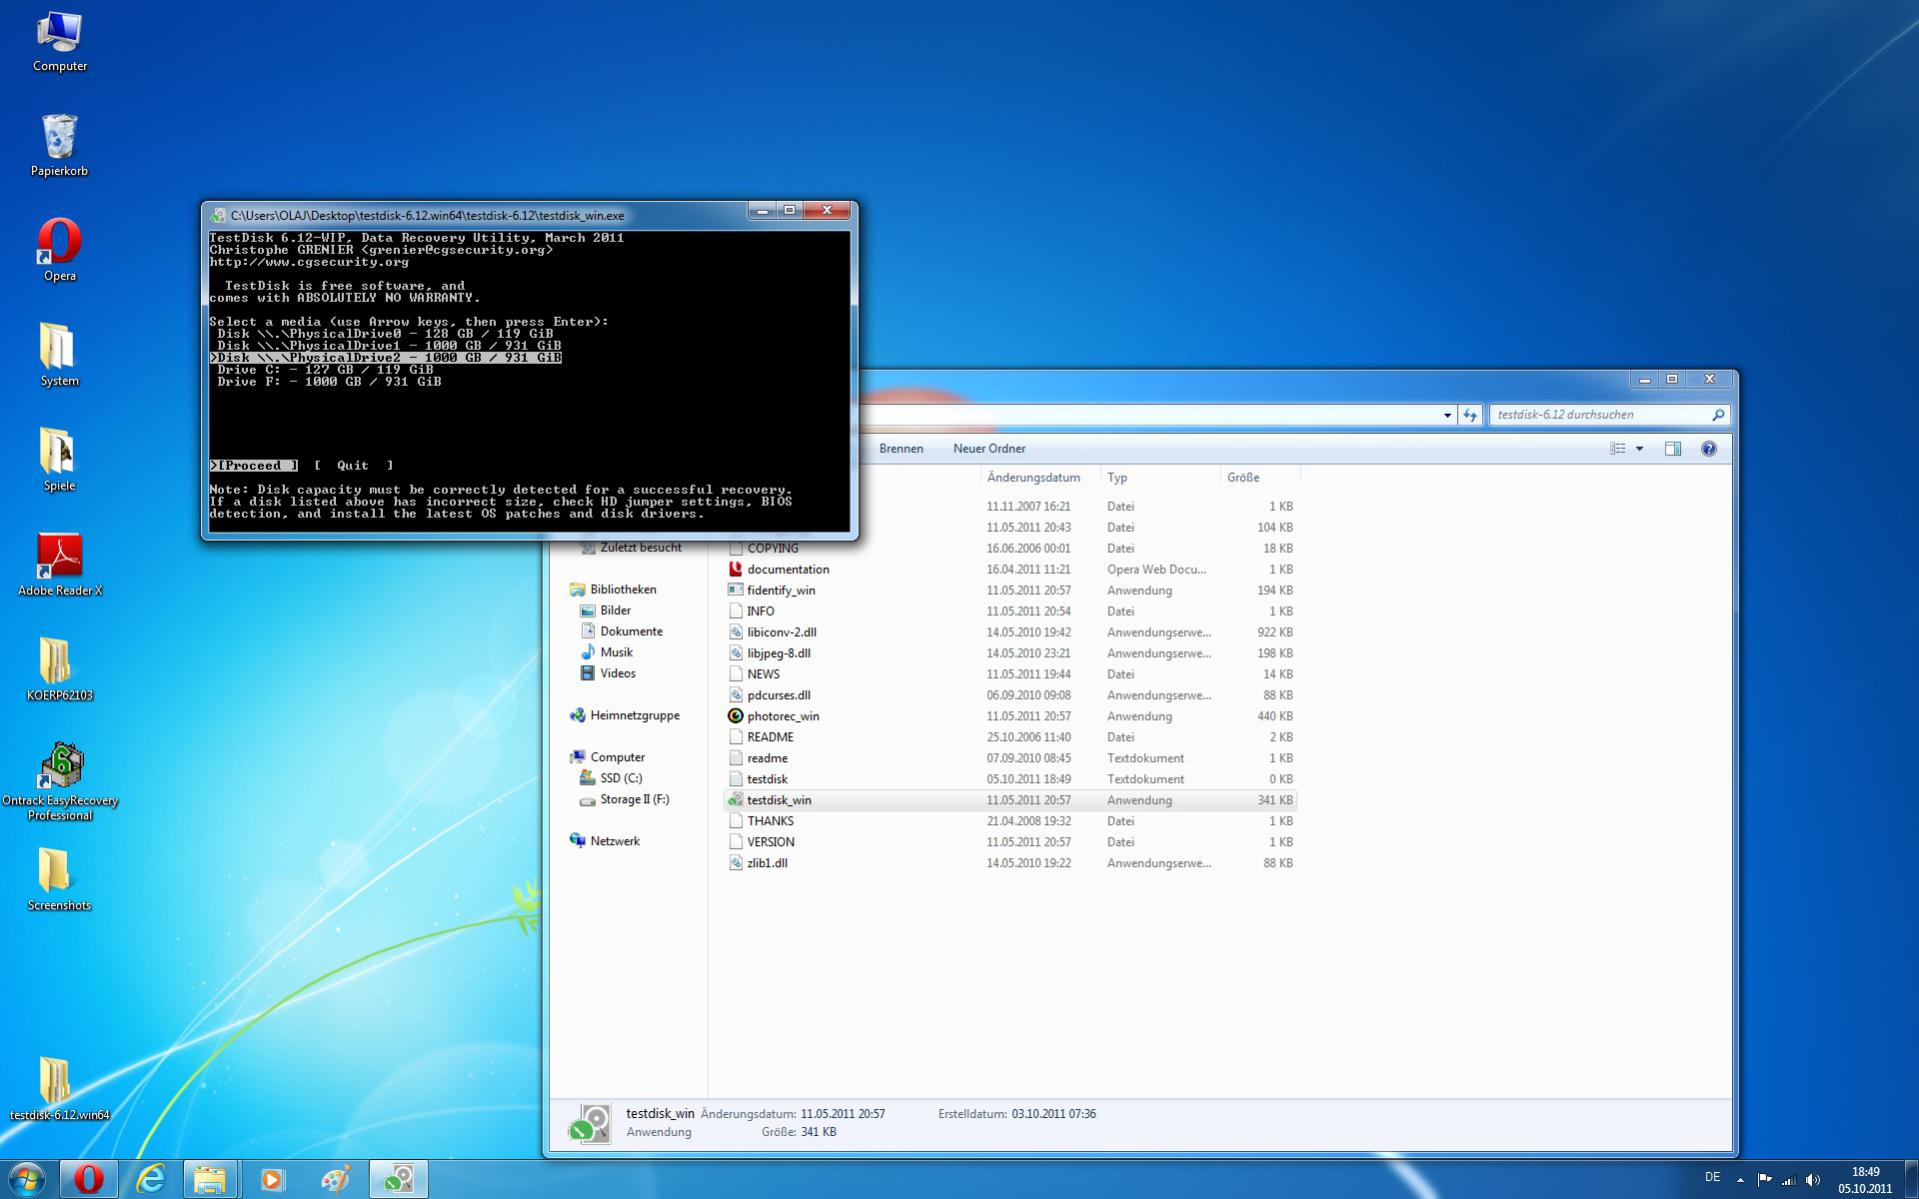Select SSD (C:) drive in the navigation pane
This screenshot has height=1199, width=1919.
coord(610,779)
